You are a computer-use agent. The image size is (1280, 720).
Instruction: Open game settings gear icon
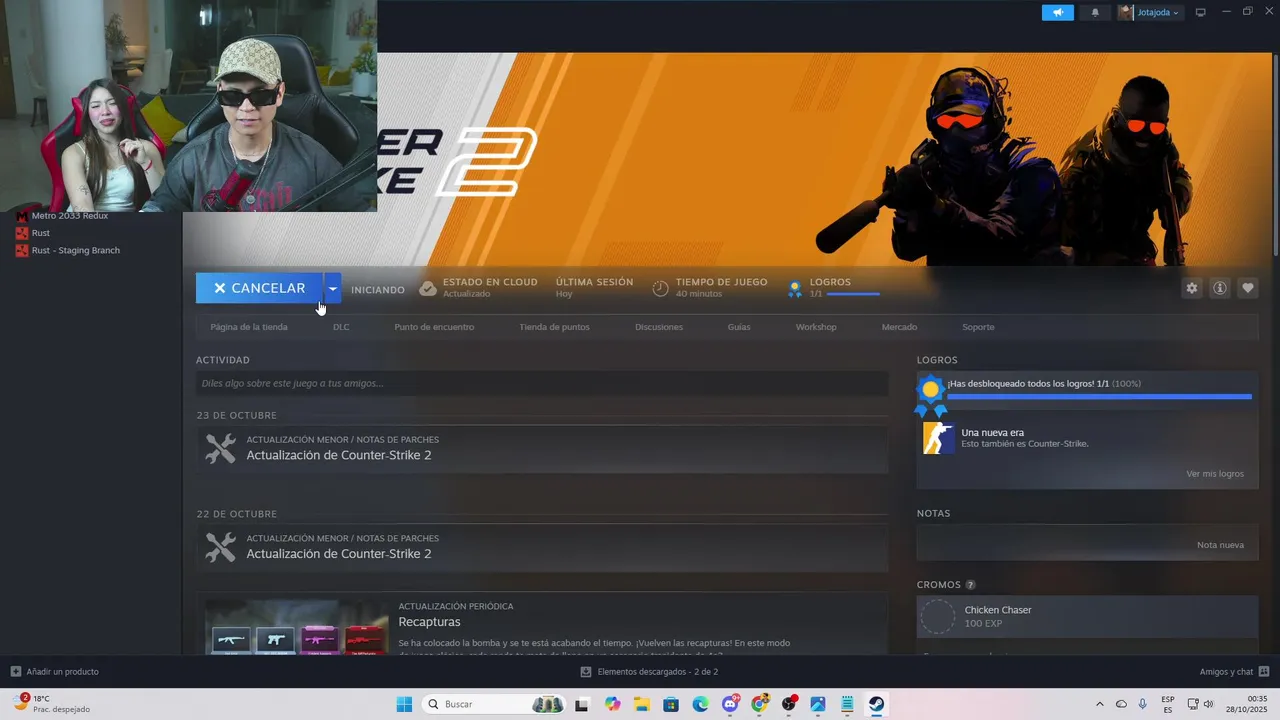(x=1191, y=288)
